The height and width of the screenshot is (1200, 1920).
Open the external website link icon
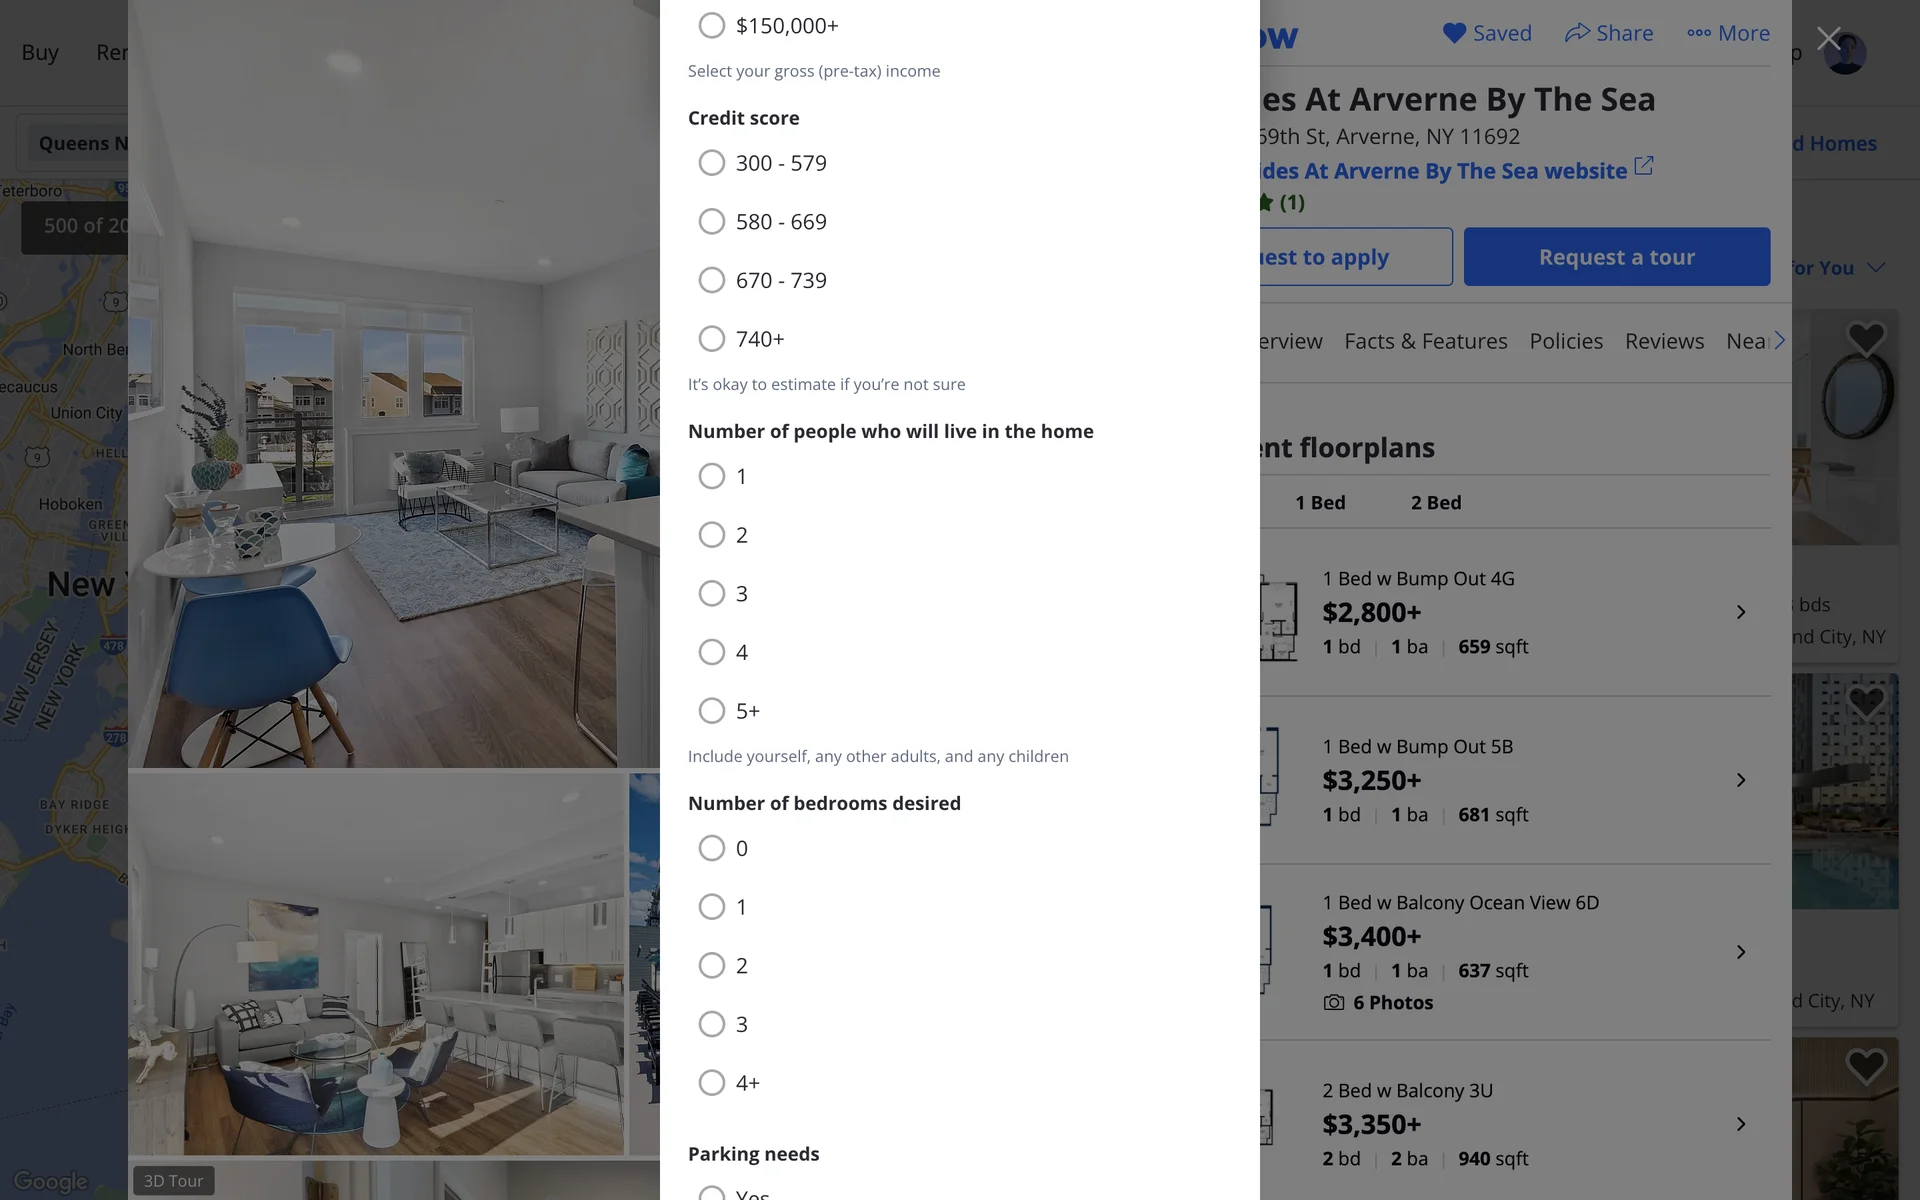[1643, 166]
